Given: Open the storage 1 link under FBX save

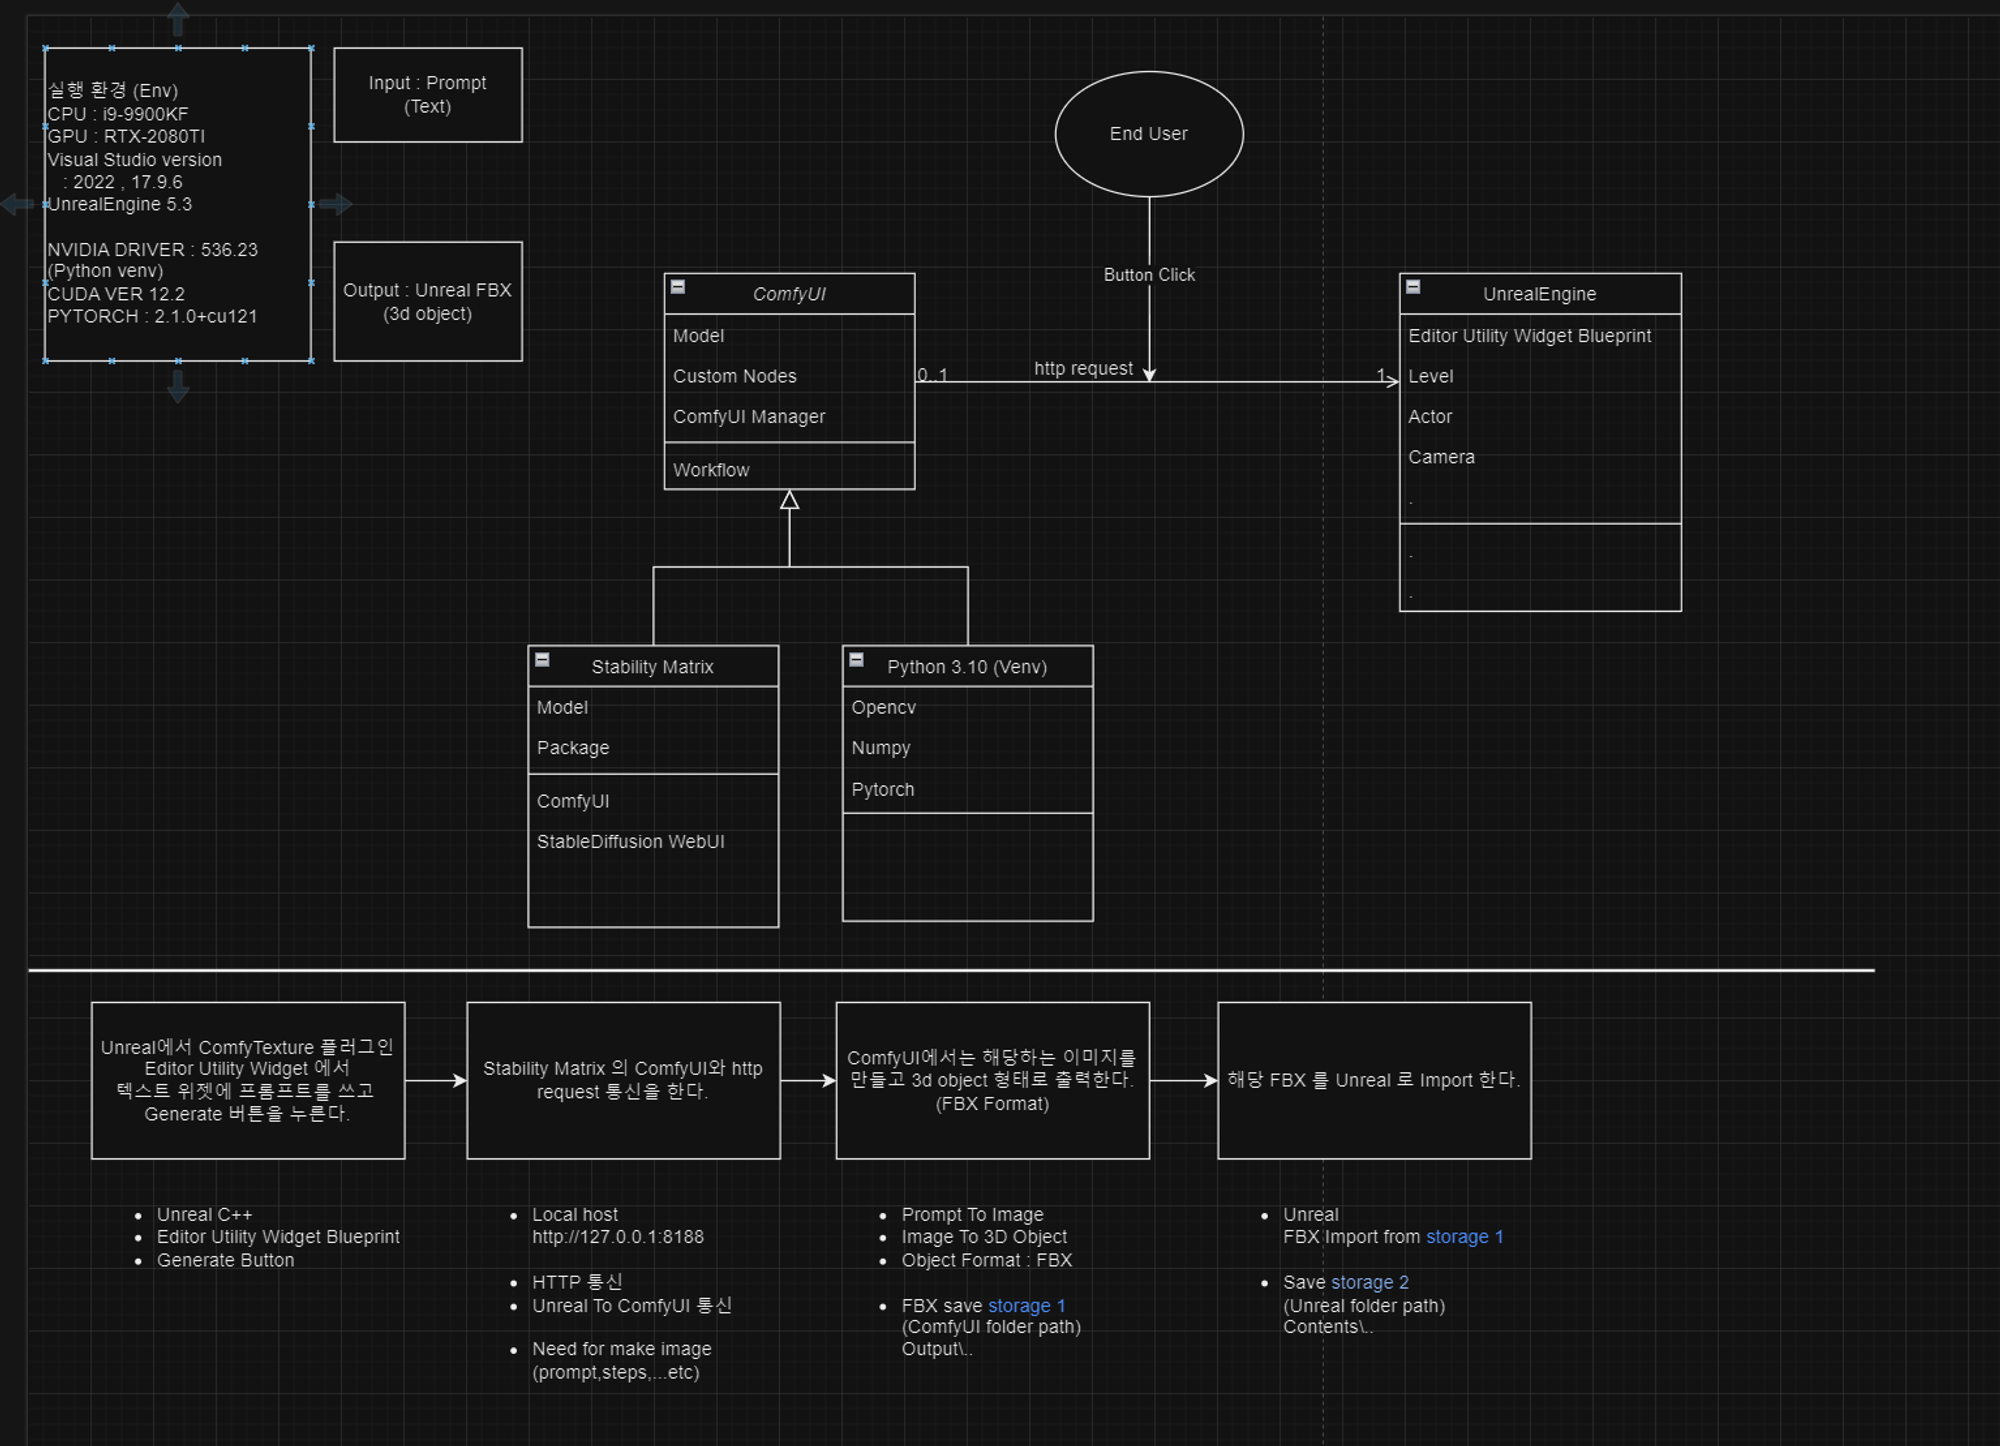Looking at the screenshot, I should [x=1026, y=1306].
